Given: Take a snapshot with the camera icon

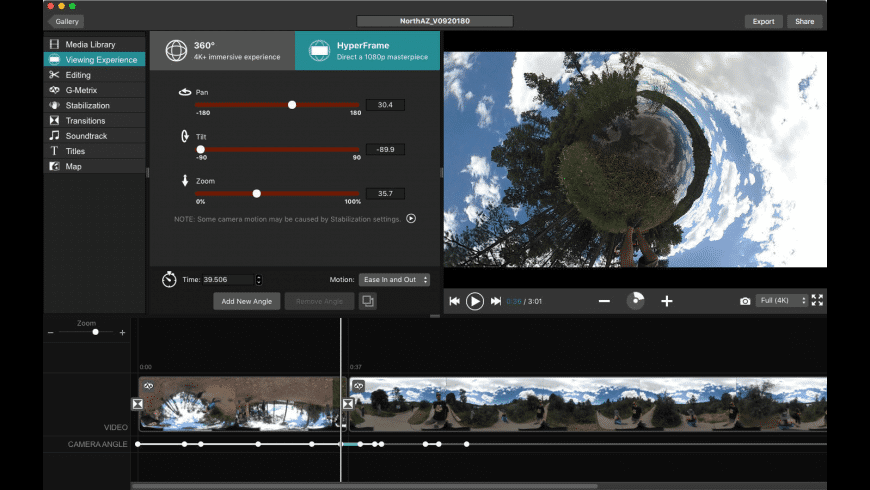Looking at the screenshot, I should (x=745, y=301).
